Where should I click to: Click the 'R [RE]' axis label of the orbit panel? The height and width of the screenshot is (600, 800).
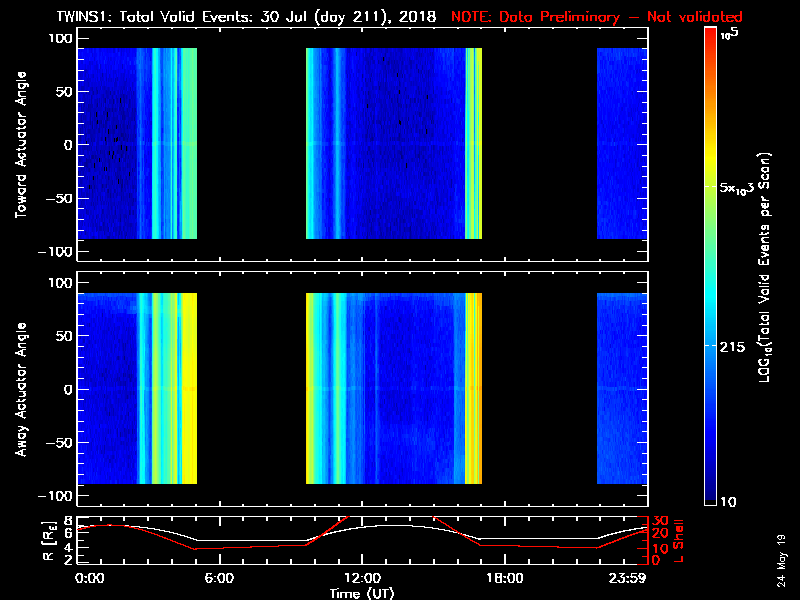tap(49, 541)
